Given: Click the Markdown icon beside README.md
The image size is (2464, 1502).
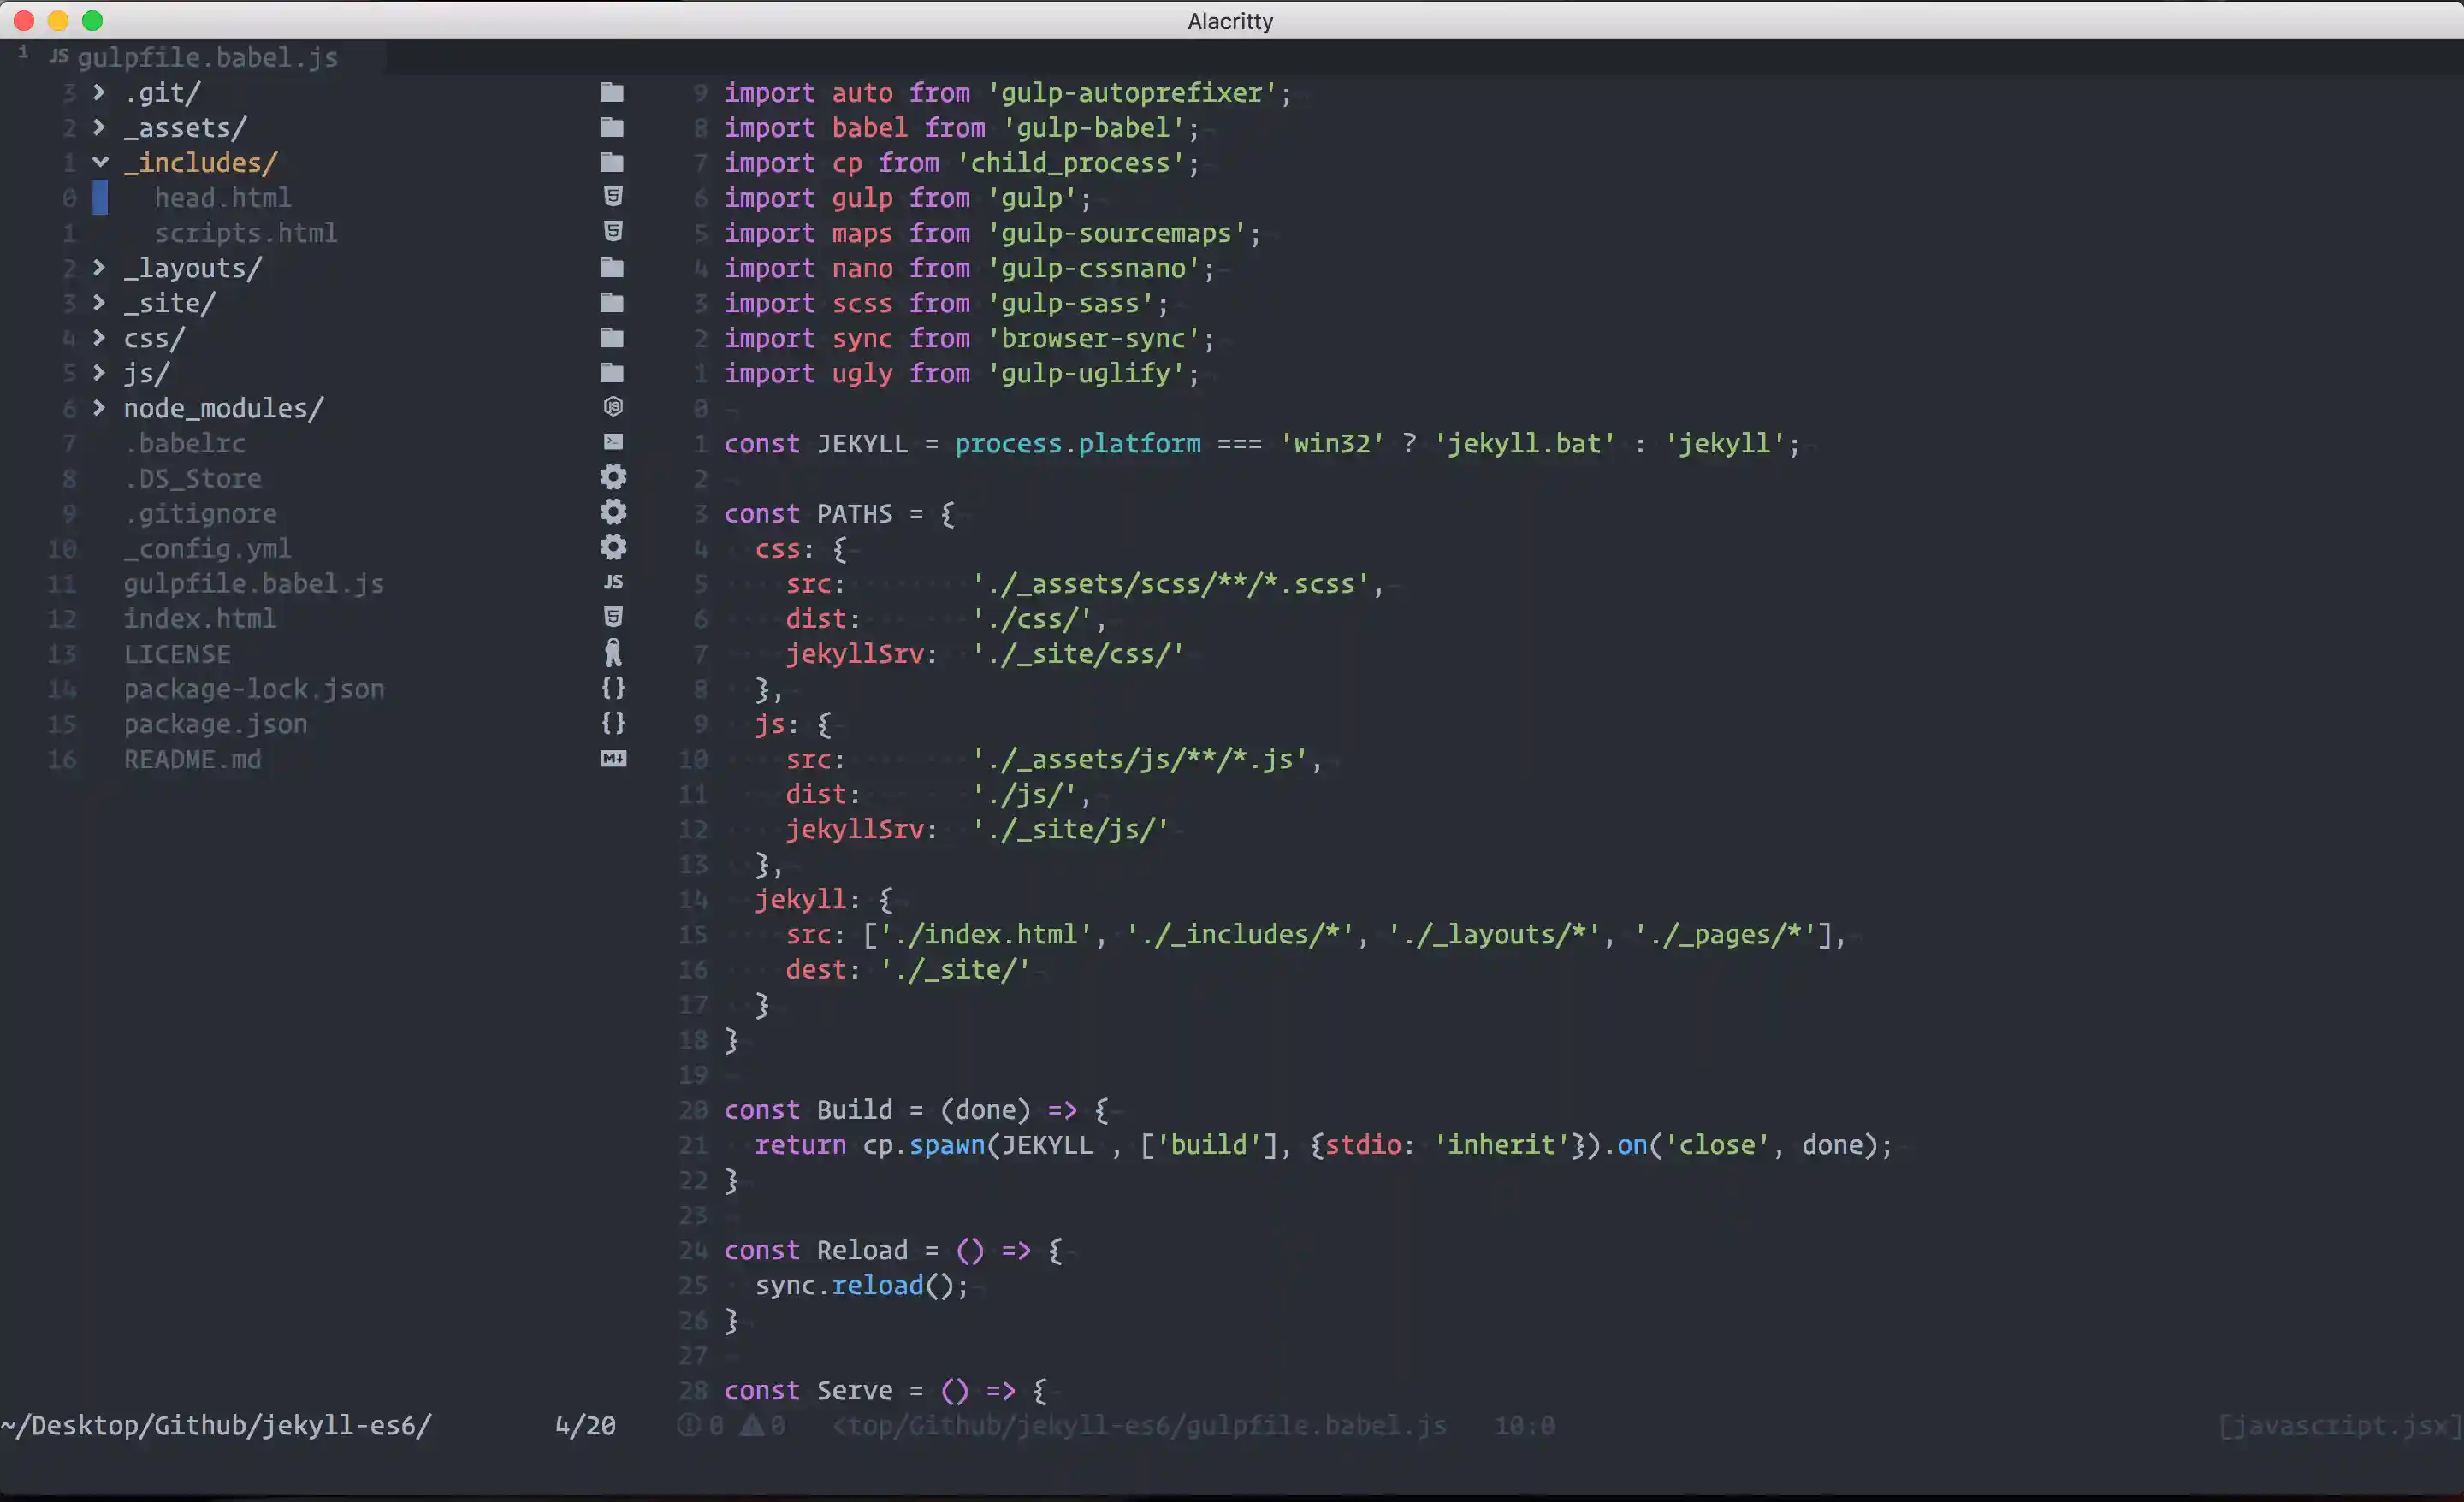Looking at the screenshot, I should click(x=613, y=759).
